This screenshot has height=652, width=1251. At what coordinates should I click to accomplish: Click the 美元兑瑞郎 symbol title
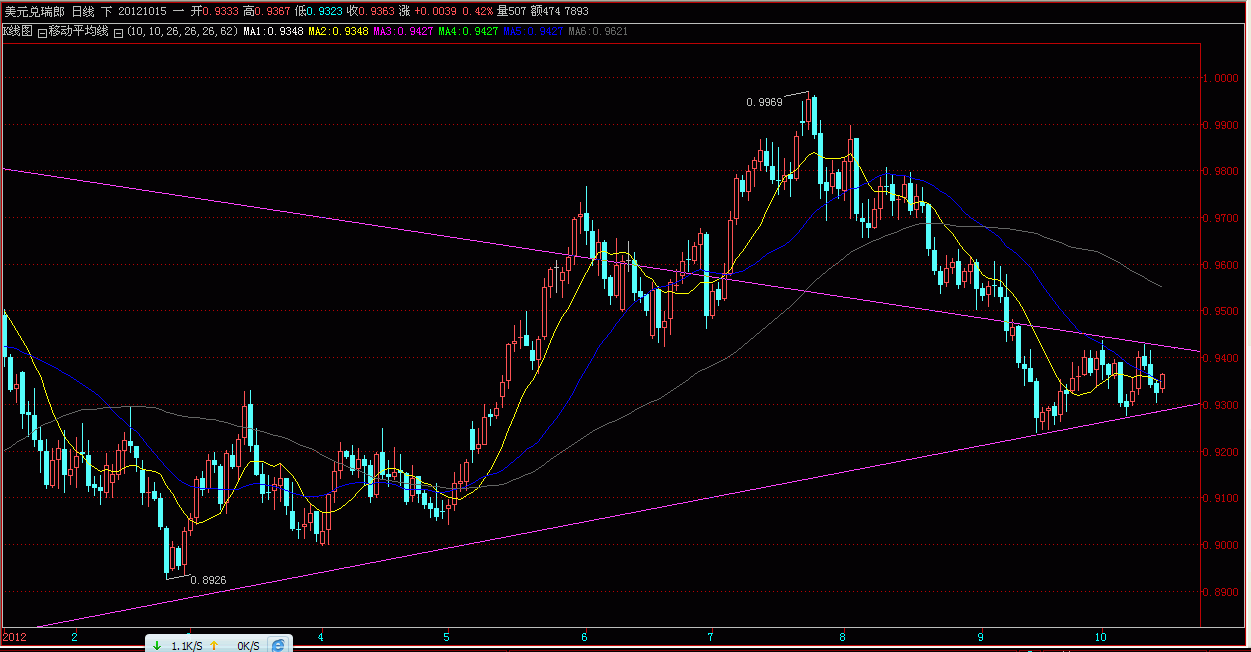tap(34, 11)
